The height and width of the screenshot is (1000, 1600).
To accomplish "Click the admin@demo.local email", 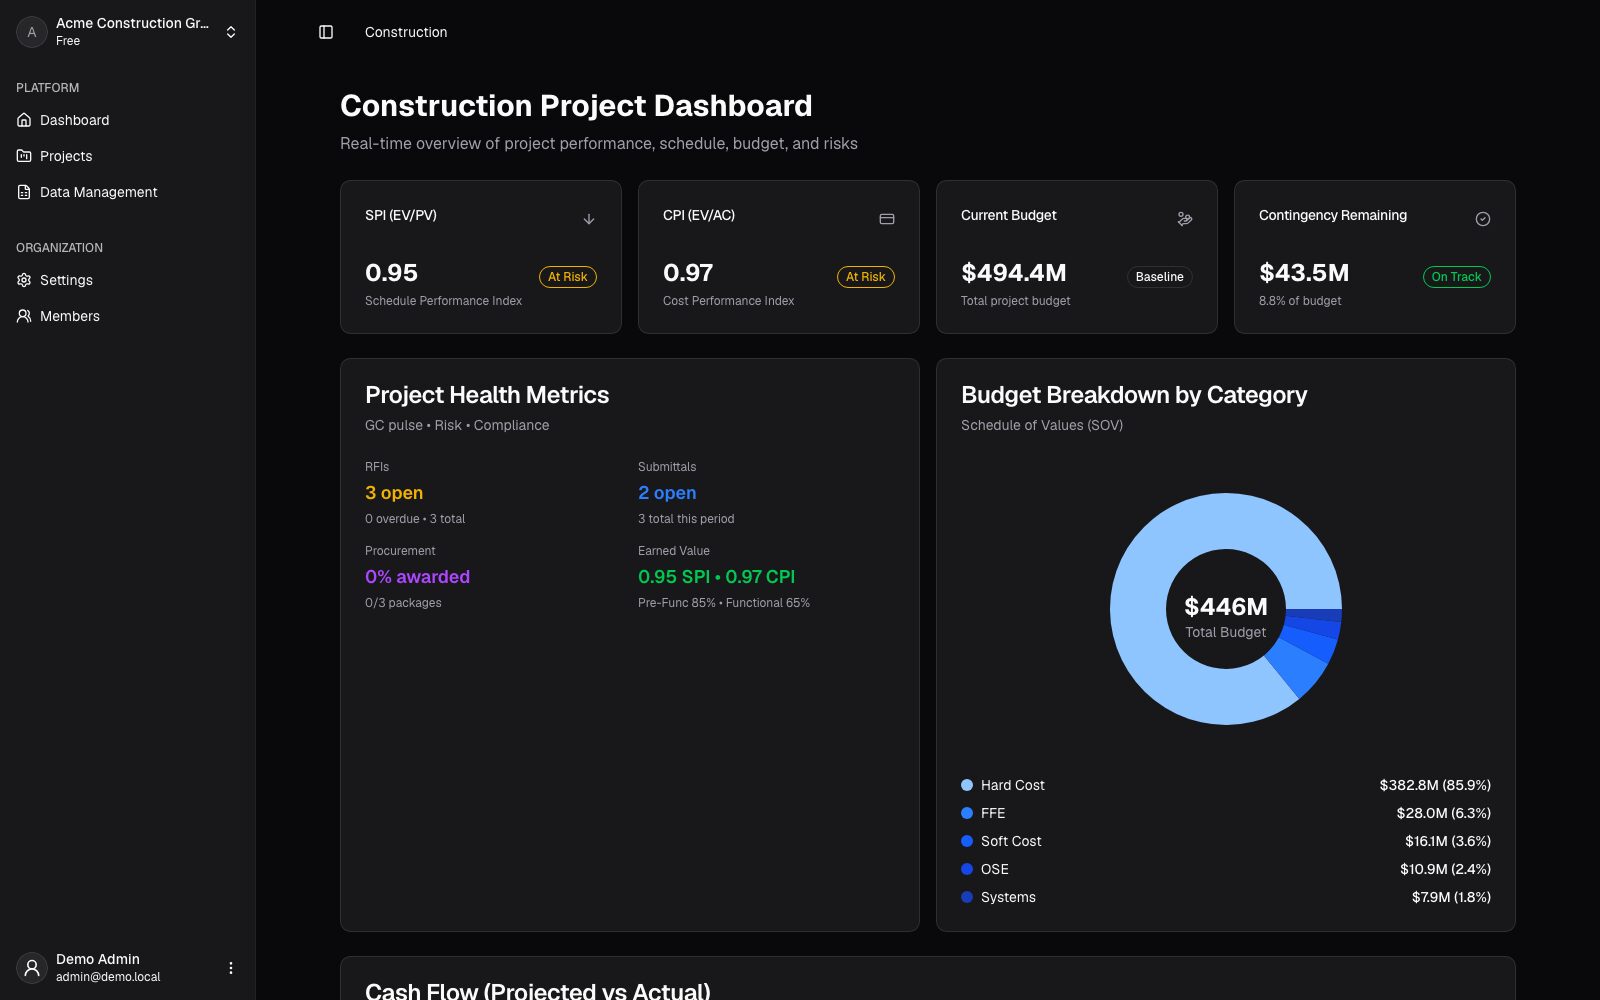I will (x=108, y=977).
